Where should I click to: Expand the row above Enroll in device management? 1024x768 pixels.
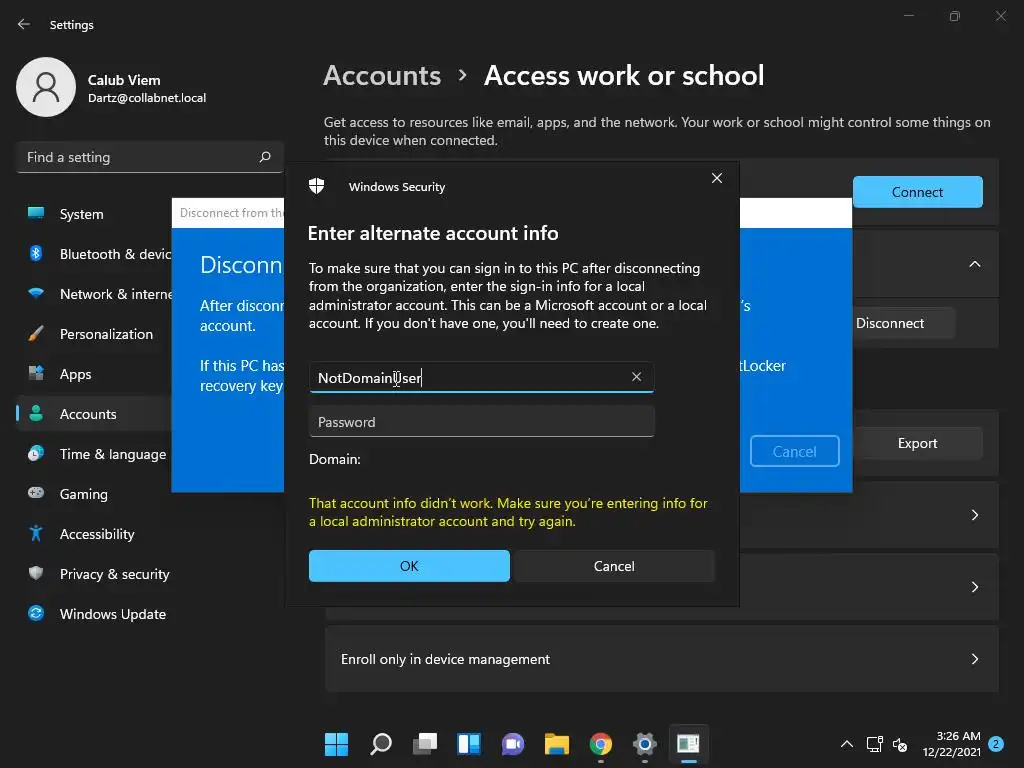tap(974, 587)
